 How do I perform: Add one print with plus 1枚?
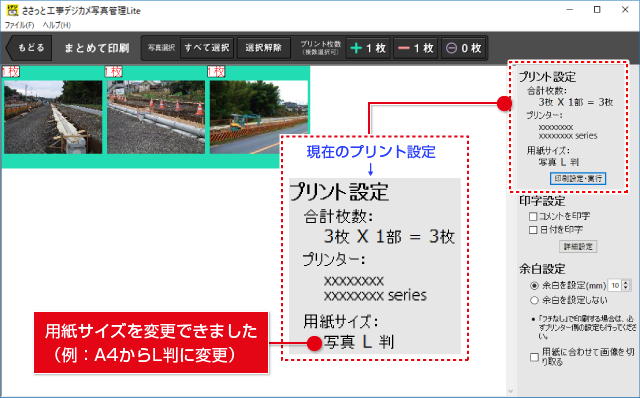368,48
